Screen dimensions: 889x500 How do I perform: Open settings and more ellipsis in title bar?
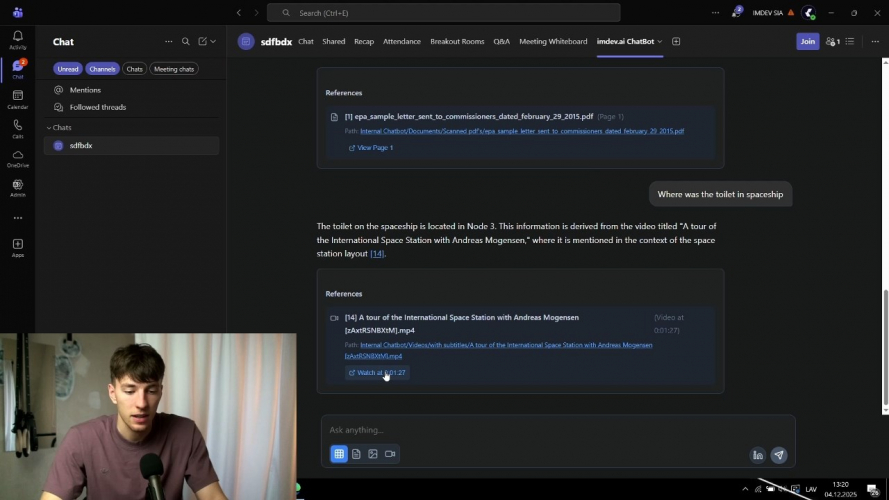pyautogui.click(x=716, y=12)
